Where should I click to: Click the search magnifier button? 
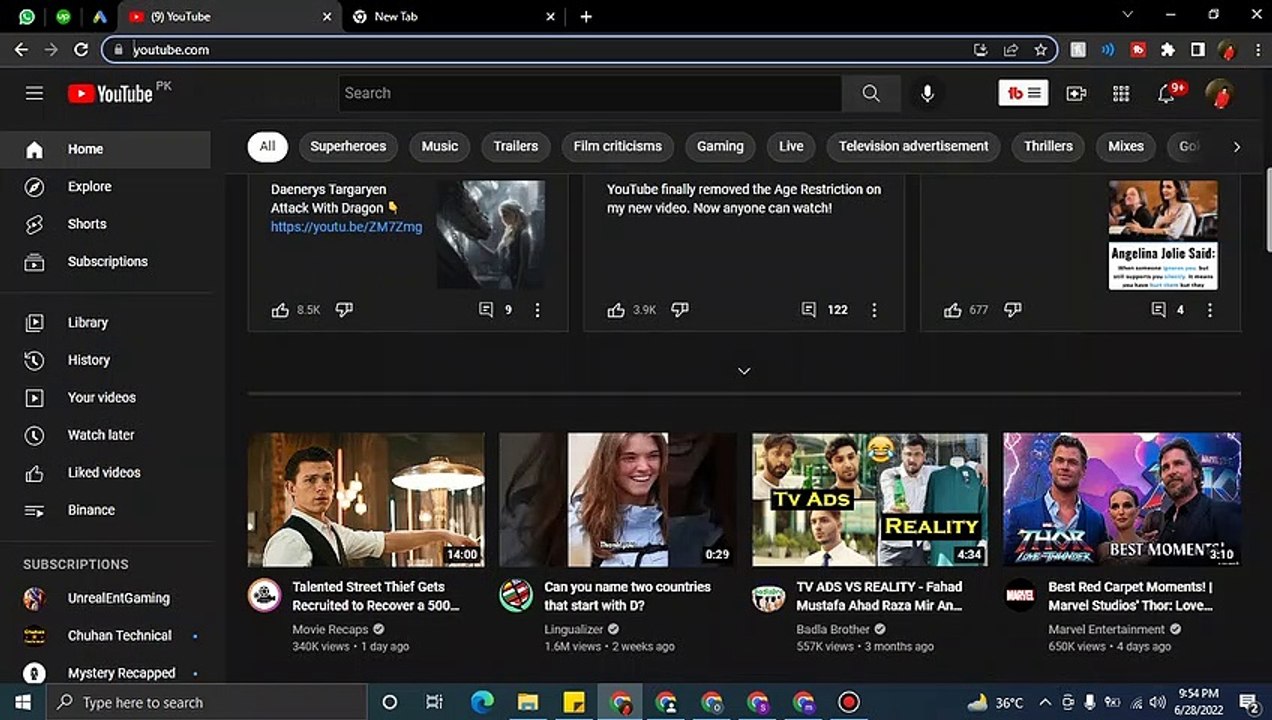[871, 93]
